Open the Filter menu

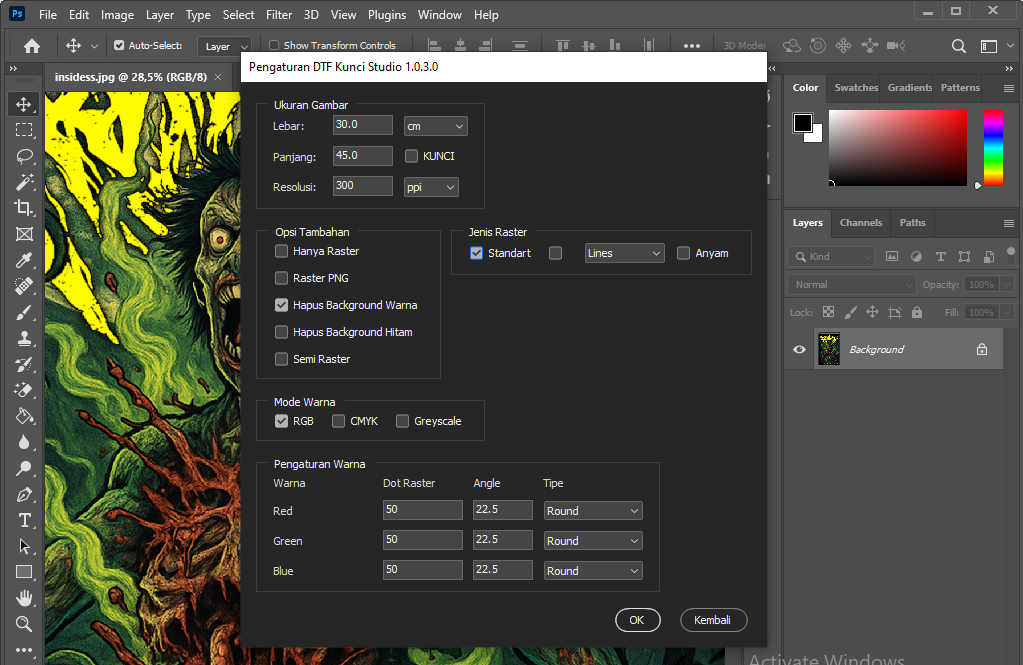coord(279,15)
